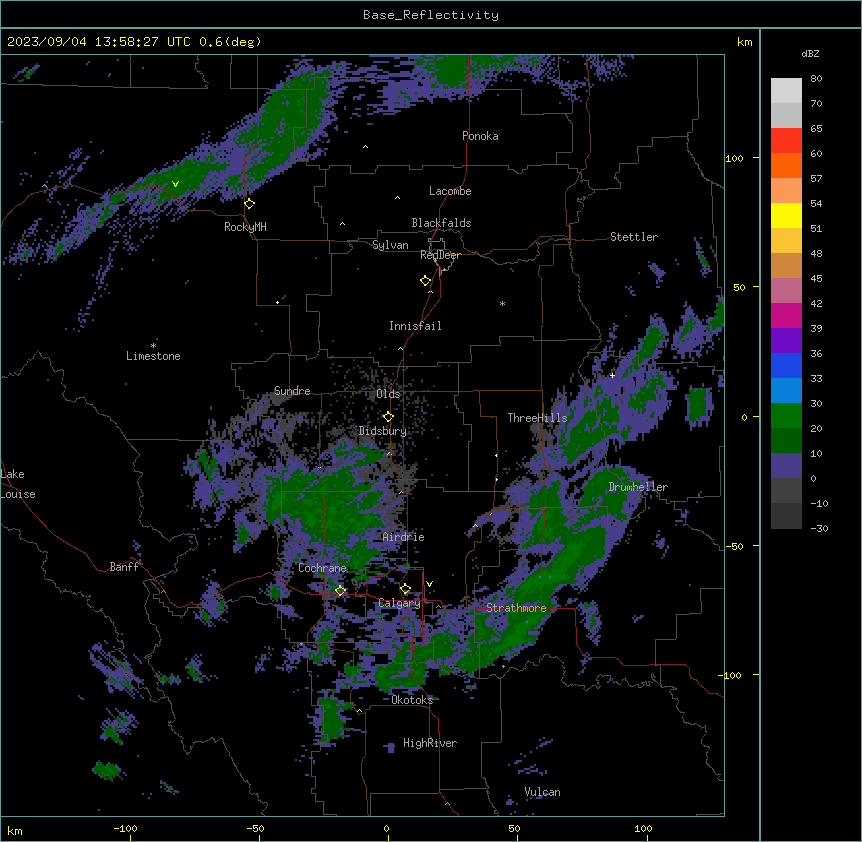Select the Sylvan label
Screen dimensions: 862x842
tap(390, 245)
